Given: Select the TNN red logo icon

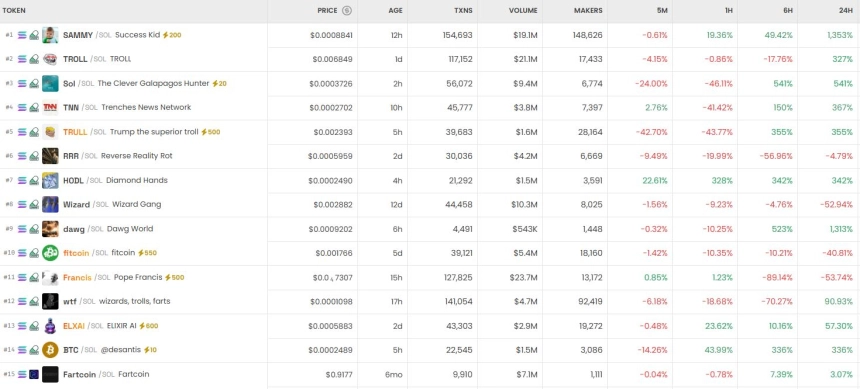Looking at the screenshot, I should pyautogui.click(x=50, y=108).
